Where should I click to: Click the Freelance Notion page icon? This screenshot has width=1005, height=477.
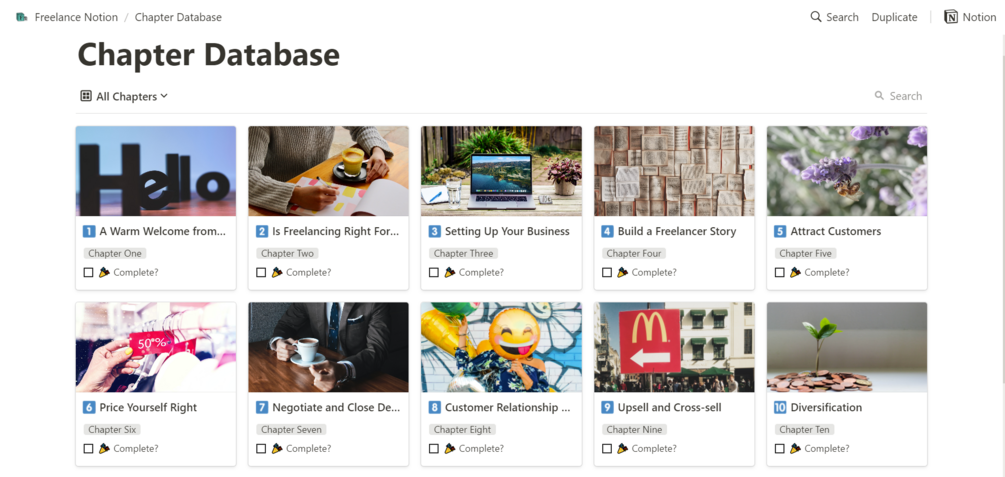(22, 17)
